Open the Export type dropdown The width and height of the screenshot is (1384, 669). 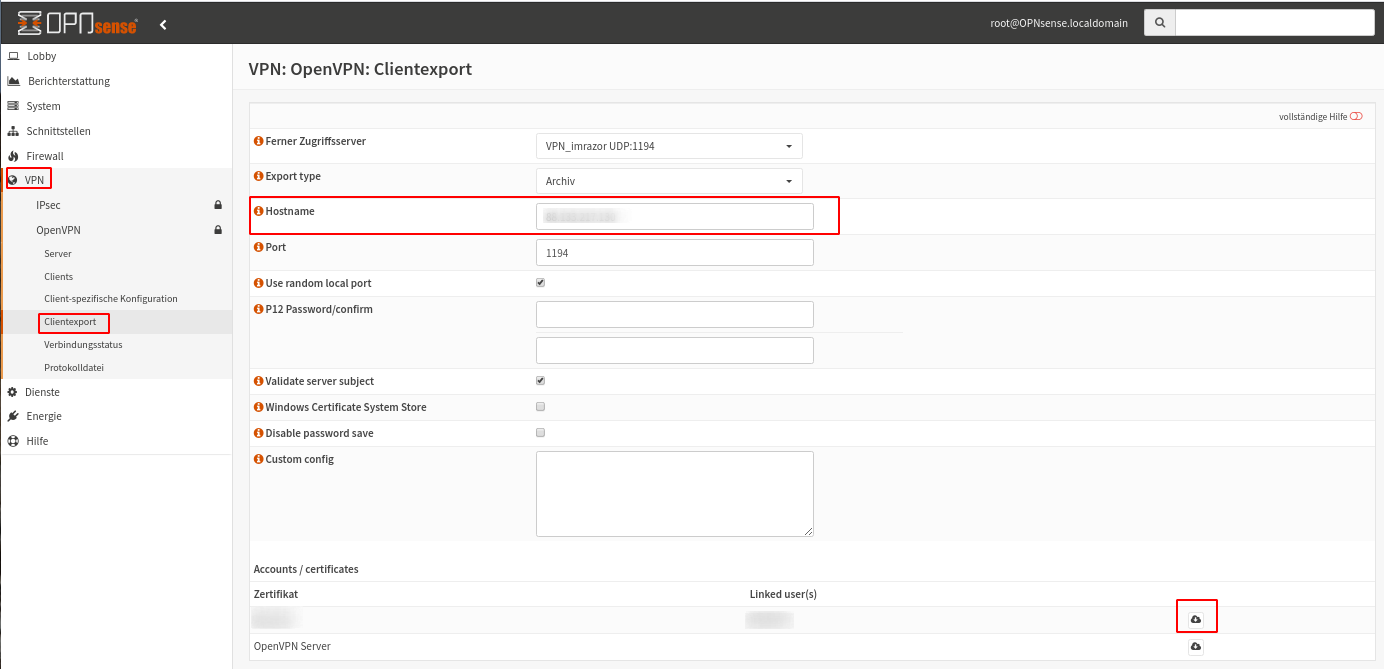(x=669, y=181)
